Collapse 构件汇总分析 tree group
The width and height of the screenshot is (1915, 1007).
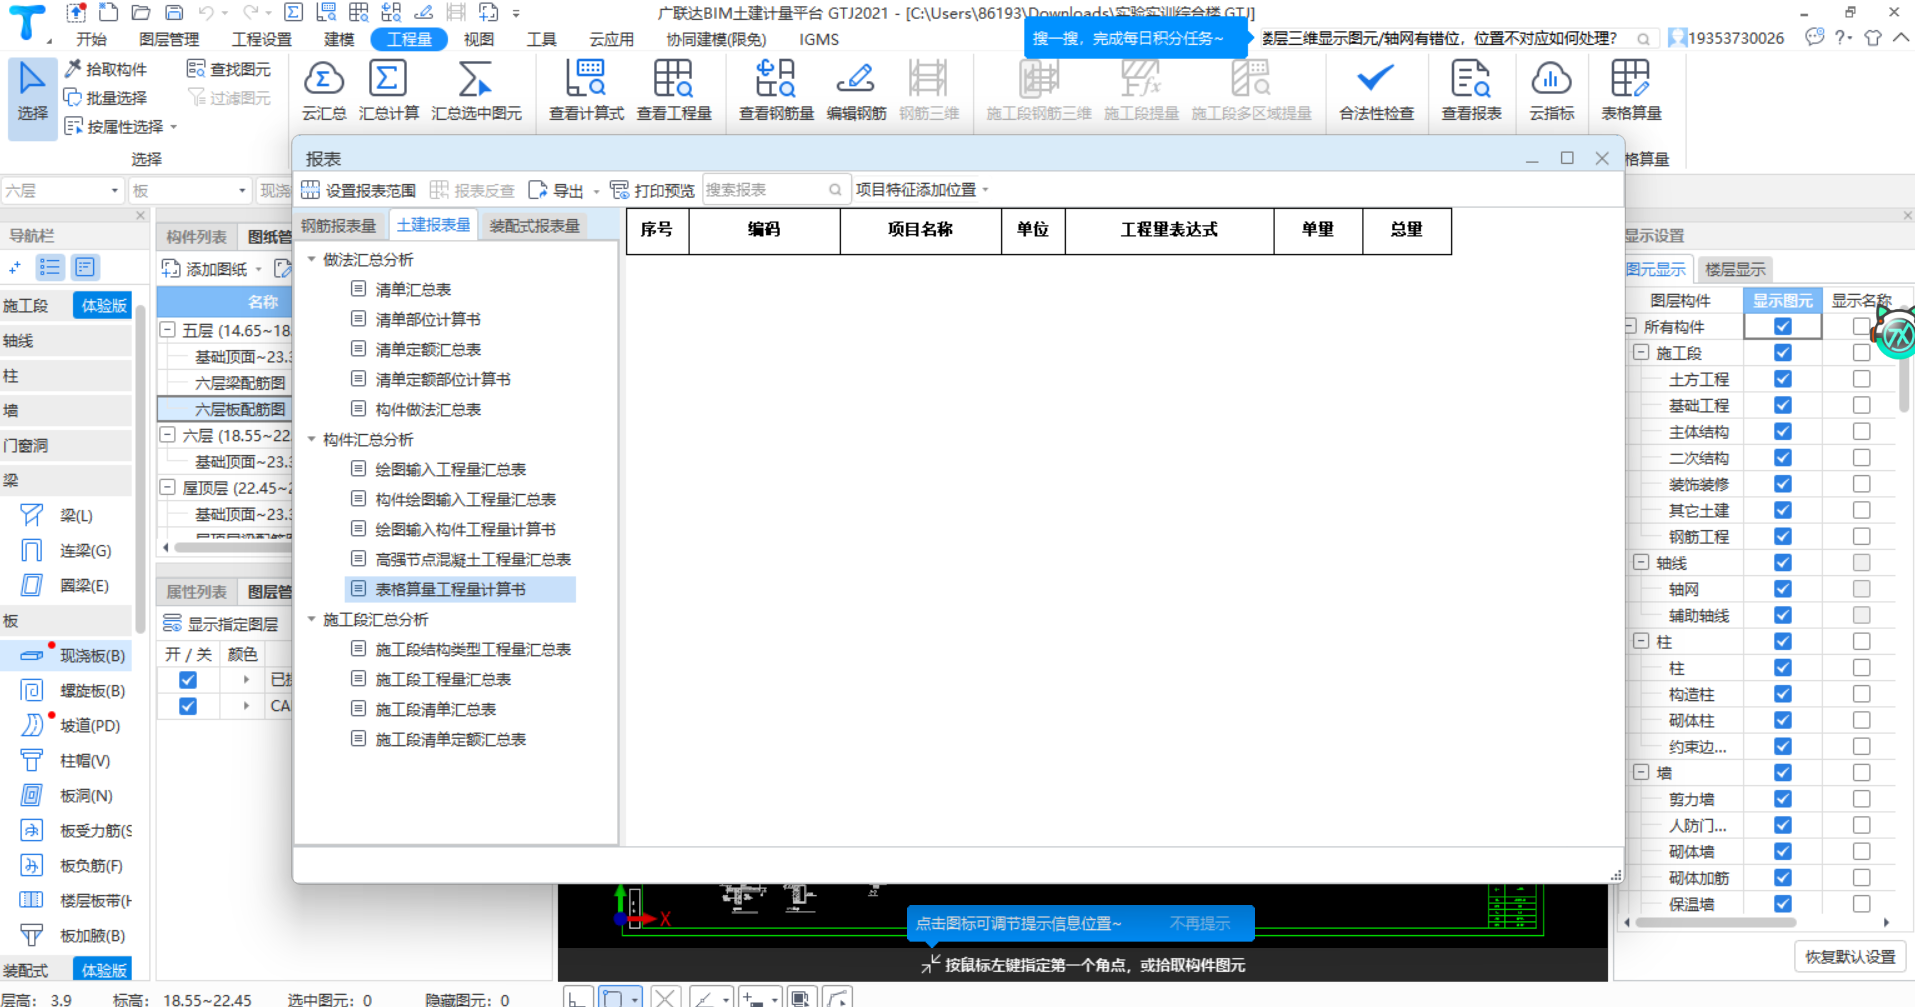coord(311,439)
